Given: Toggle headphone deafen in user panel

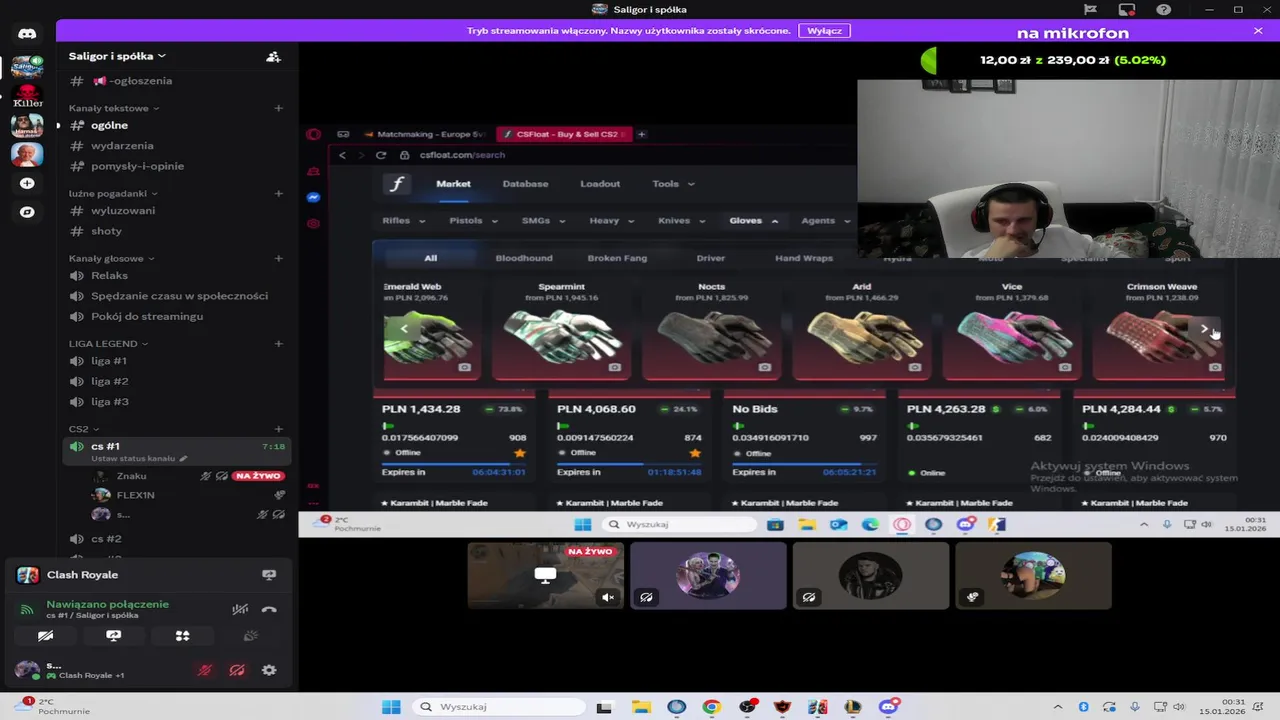Looking at the screenshot, I should point(237,671).
